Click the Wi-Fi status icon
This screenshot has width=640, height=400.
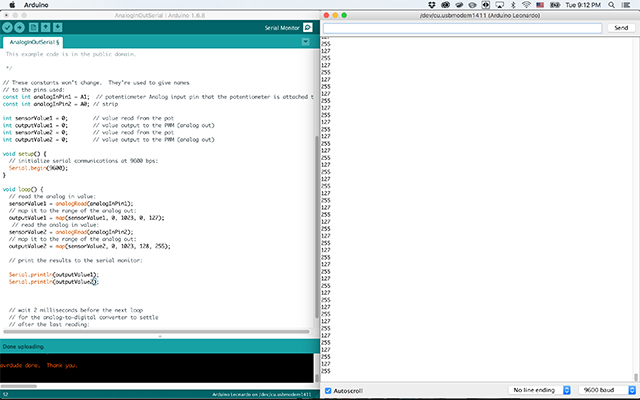(527, 5)
